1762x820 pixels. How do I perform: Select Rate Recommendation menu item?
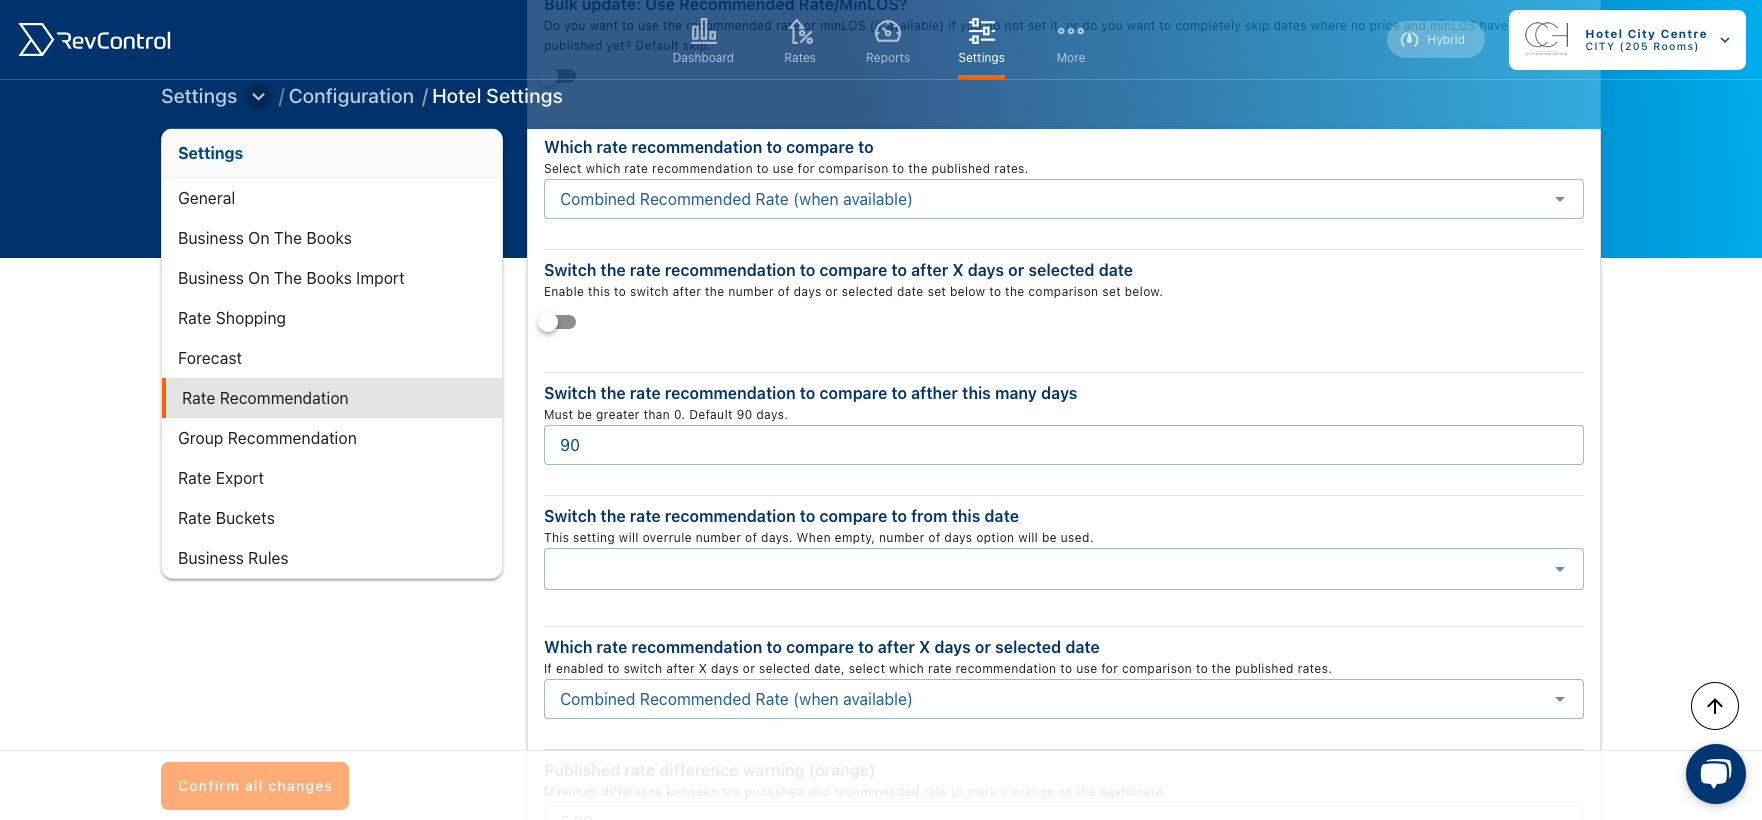(332, 398)
